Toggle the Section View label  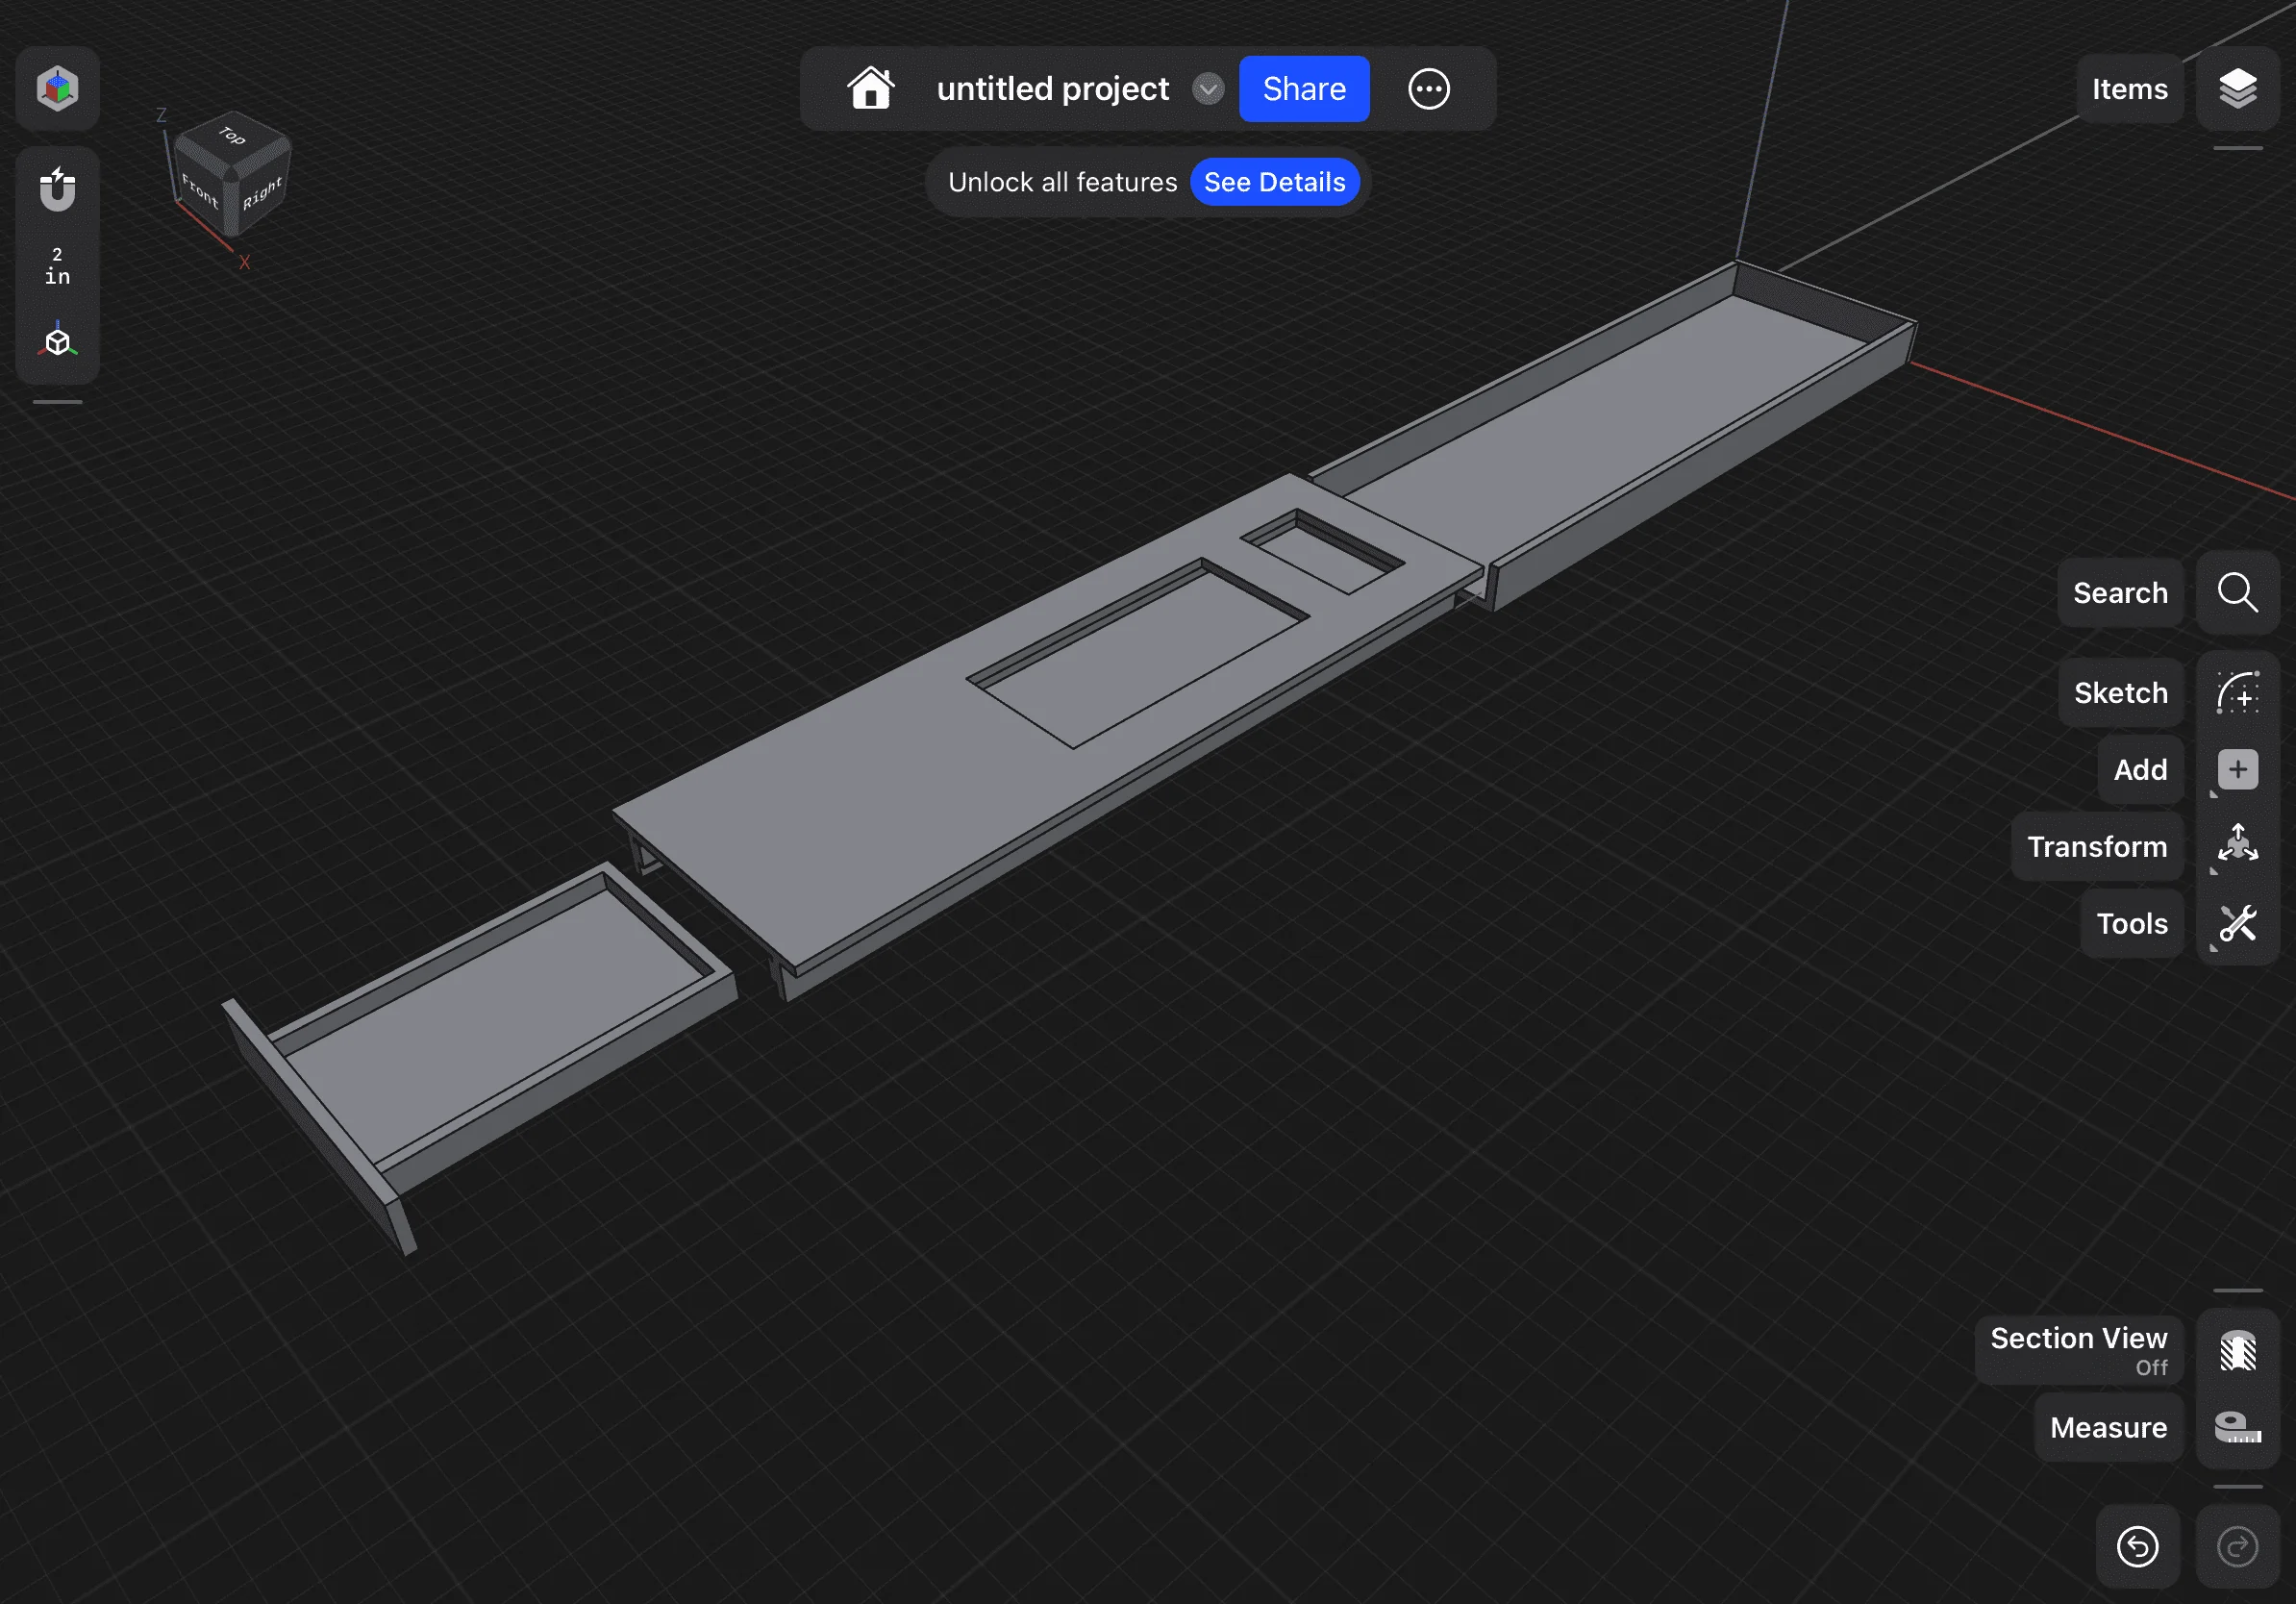pos(2078,1350)
